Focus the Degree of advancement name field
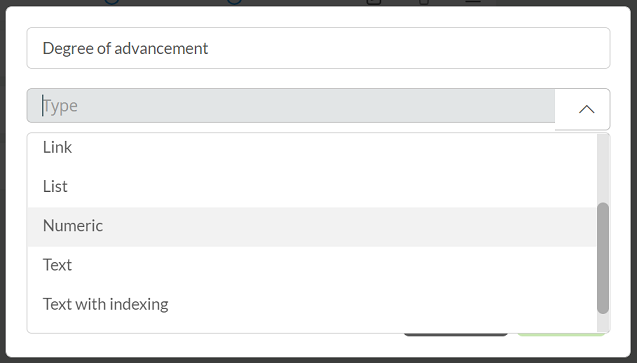The width and height of the screenshot is (637, 363). pos(318,48)
